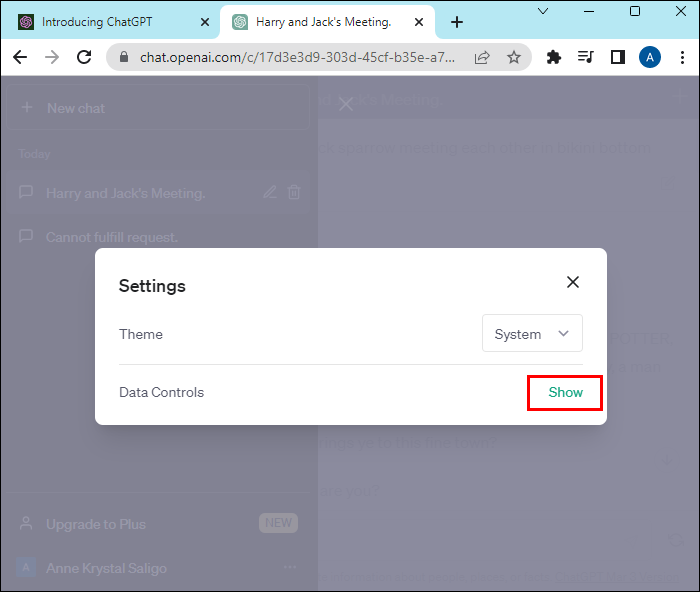The width and height of the screenshot is (700, 592).
Task: Close the Settings dialog
Action: point(573,282)
